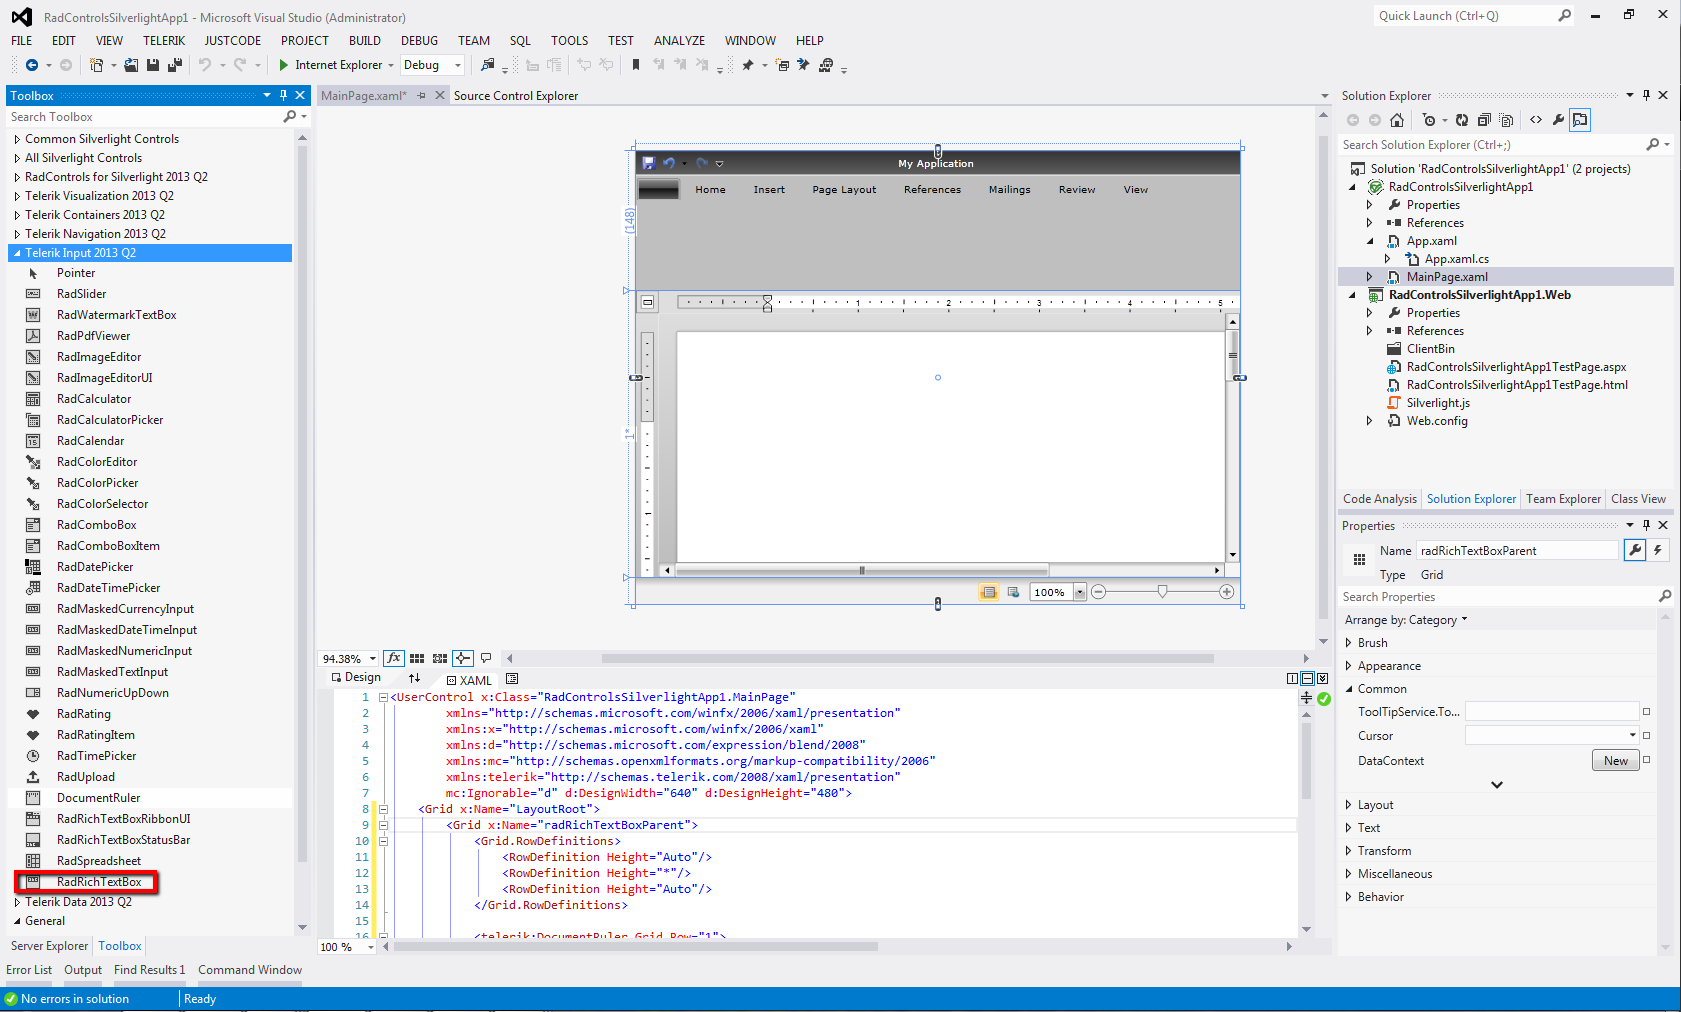
Task: Expand the Common Silverlight Controls group
Action: pyautogui.click(x=17, y=139)
